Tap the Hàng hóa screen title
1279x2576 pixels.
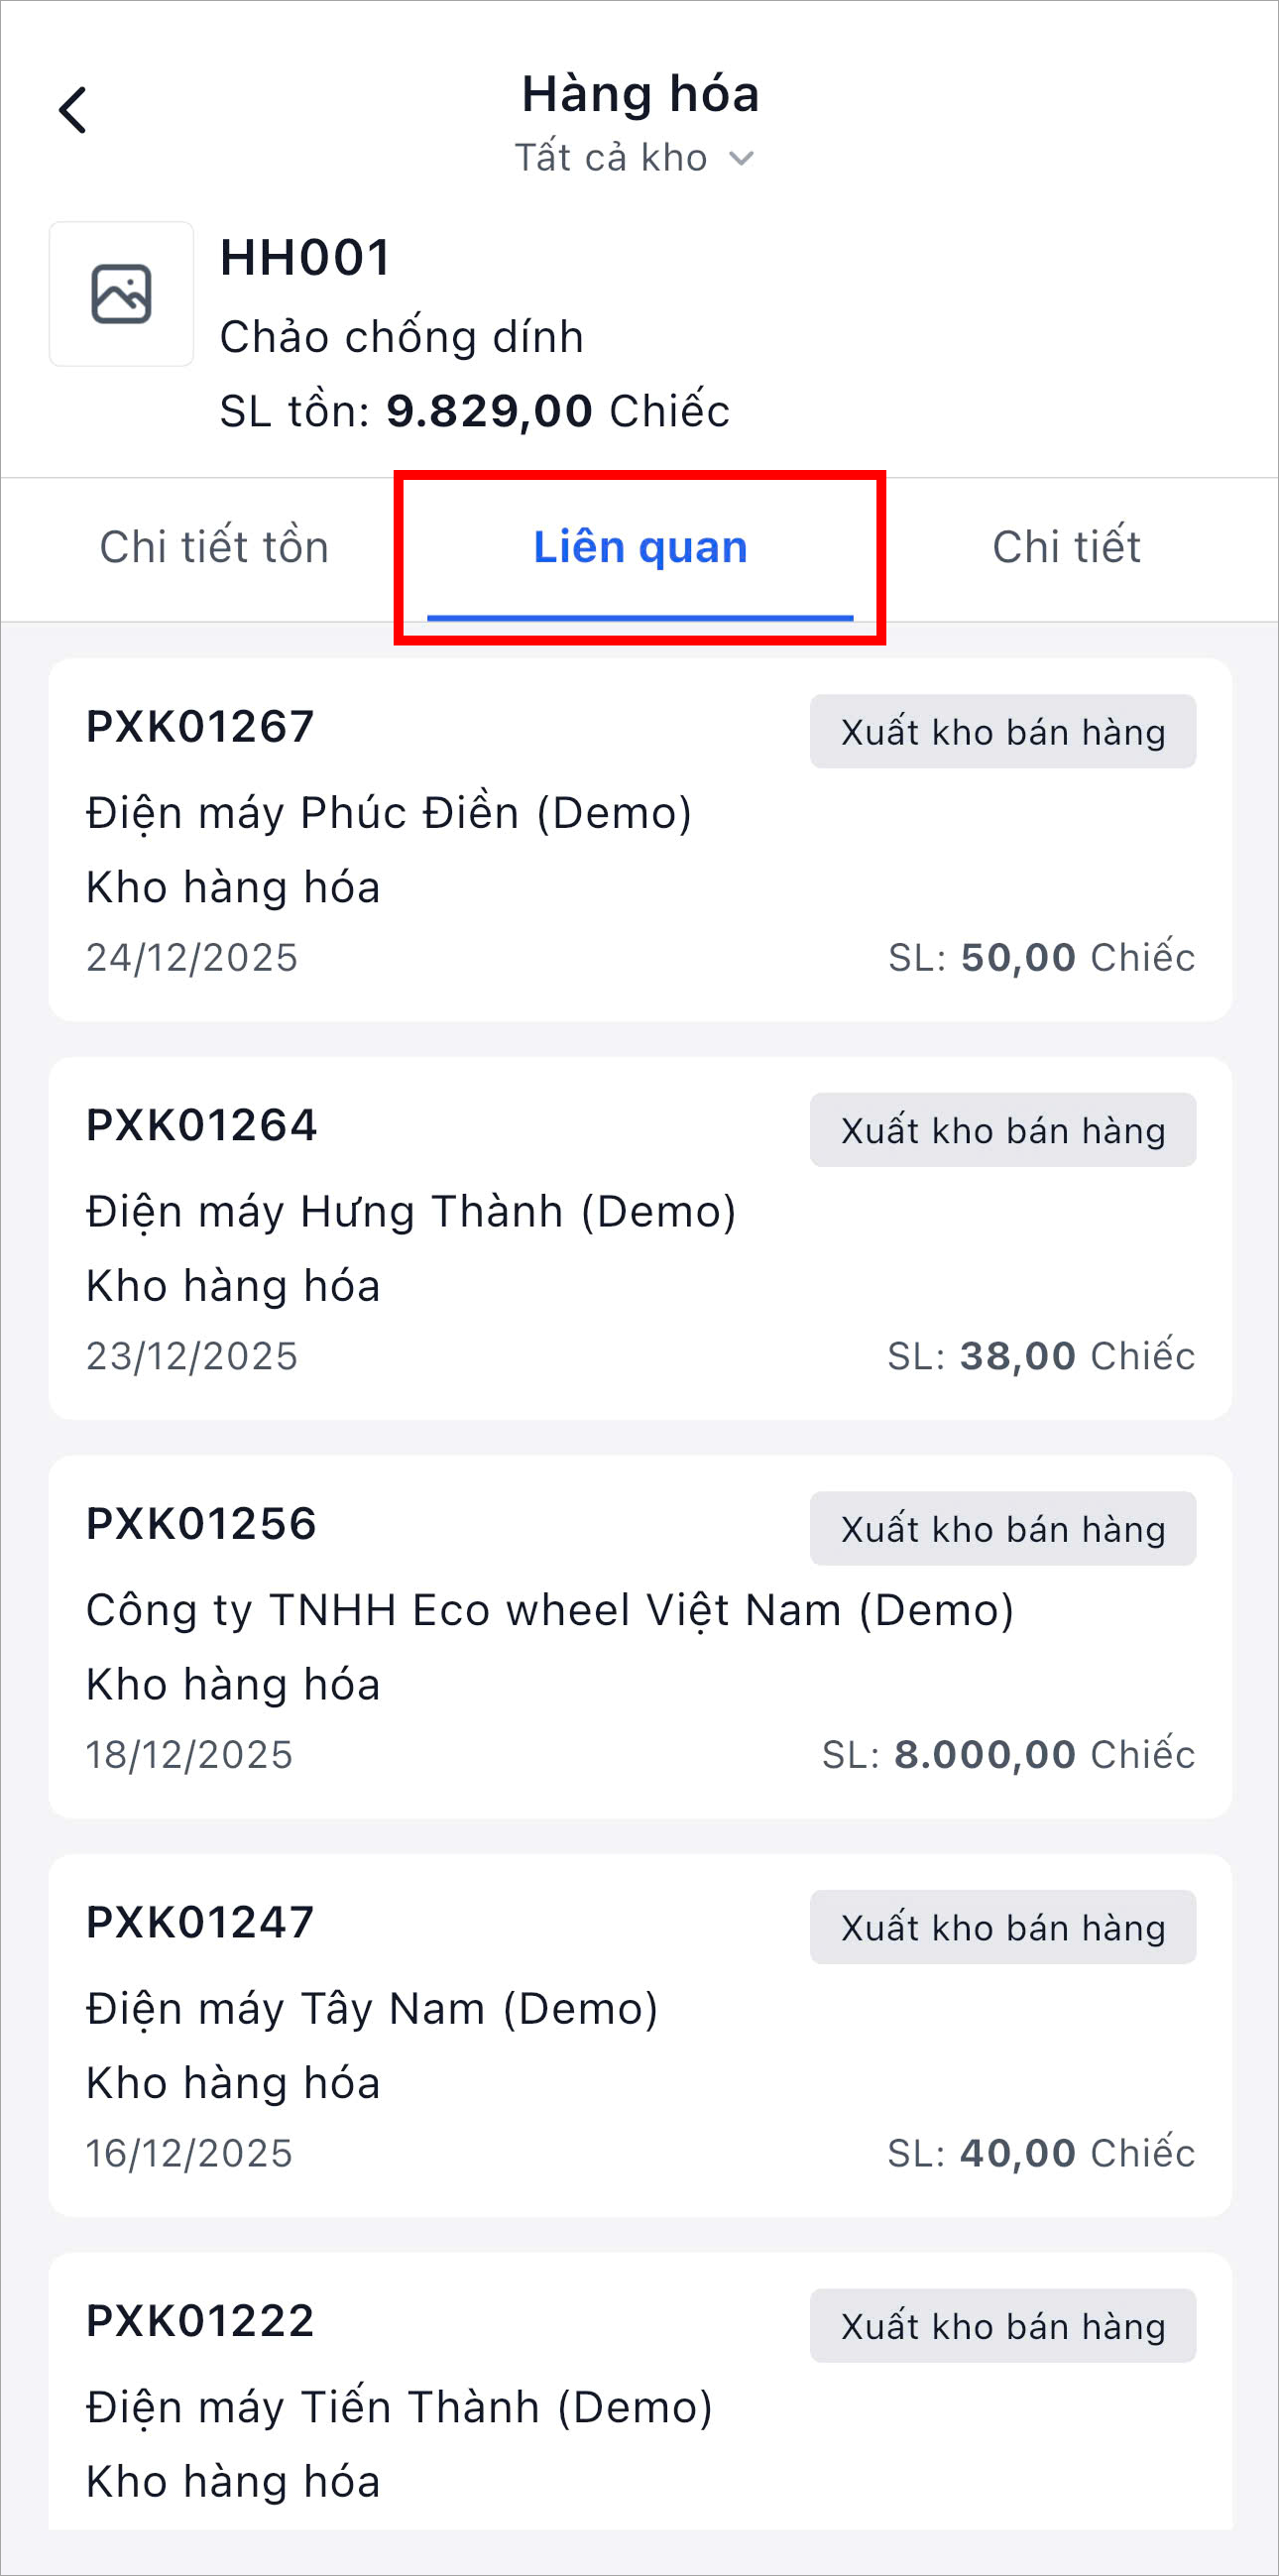pyautogui.click(x=640, y=94)
